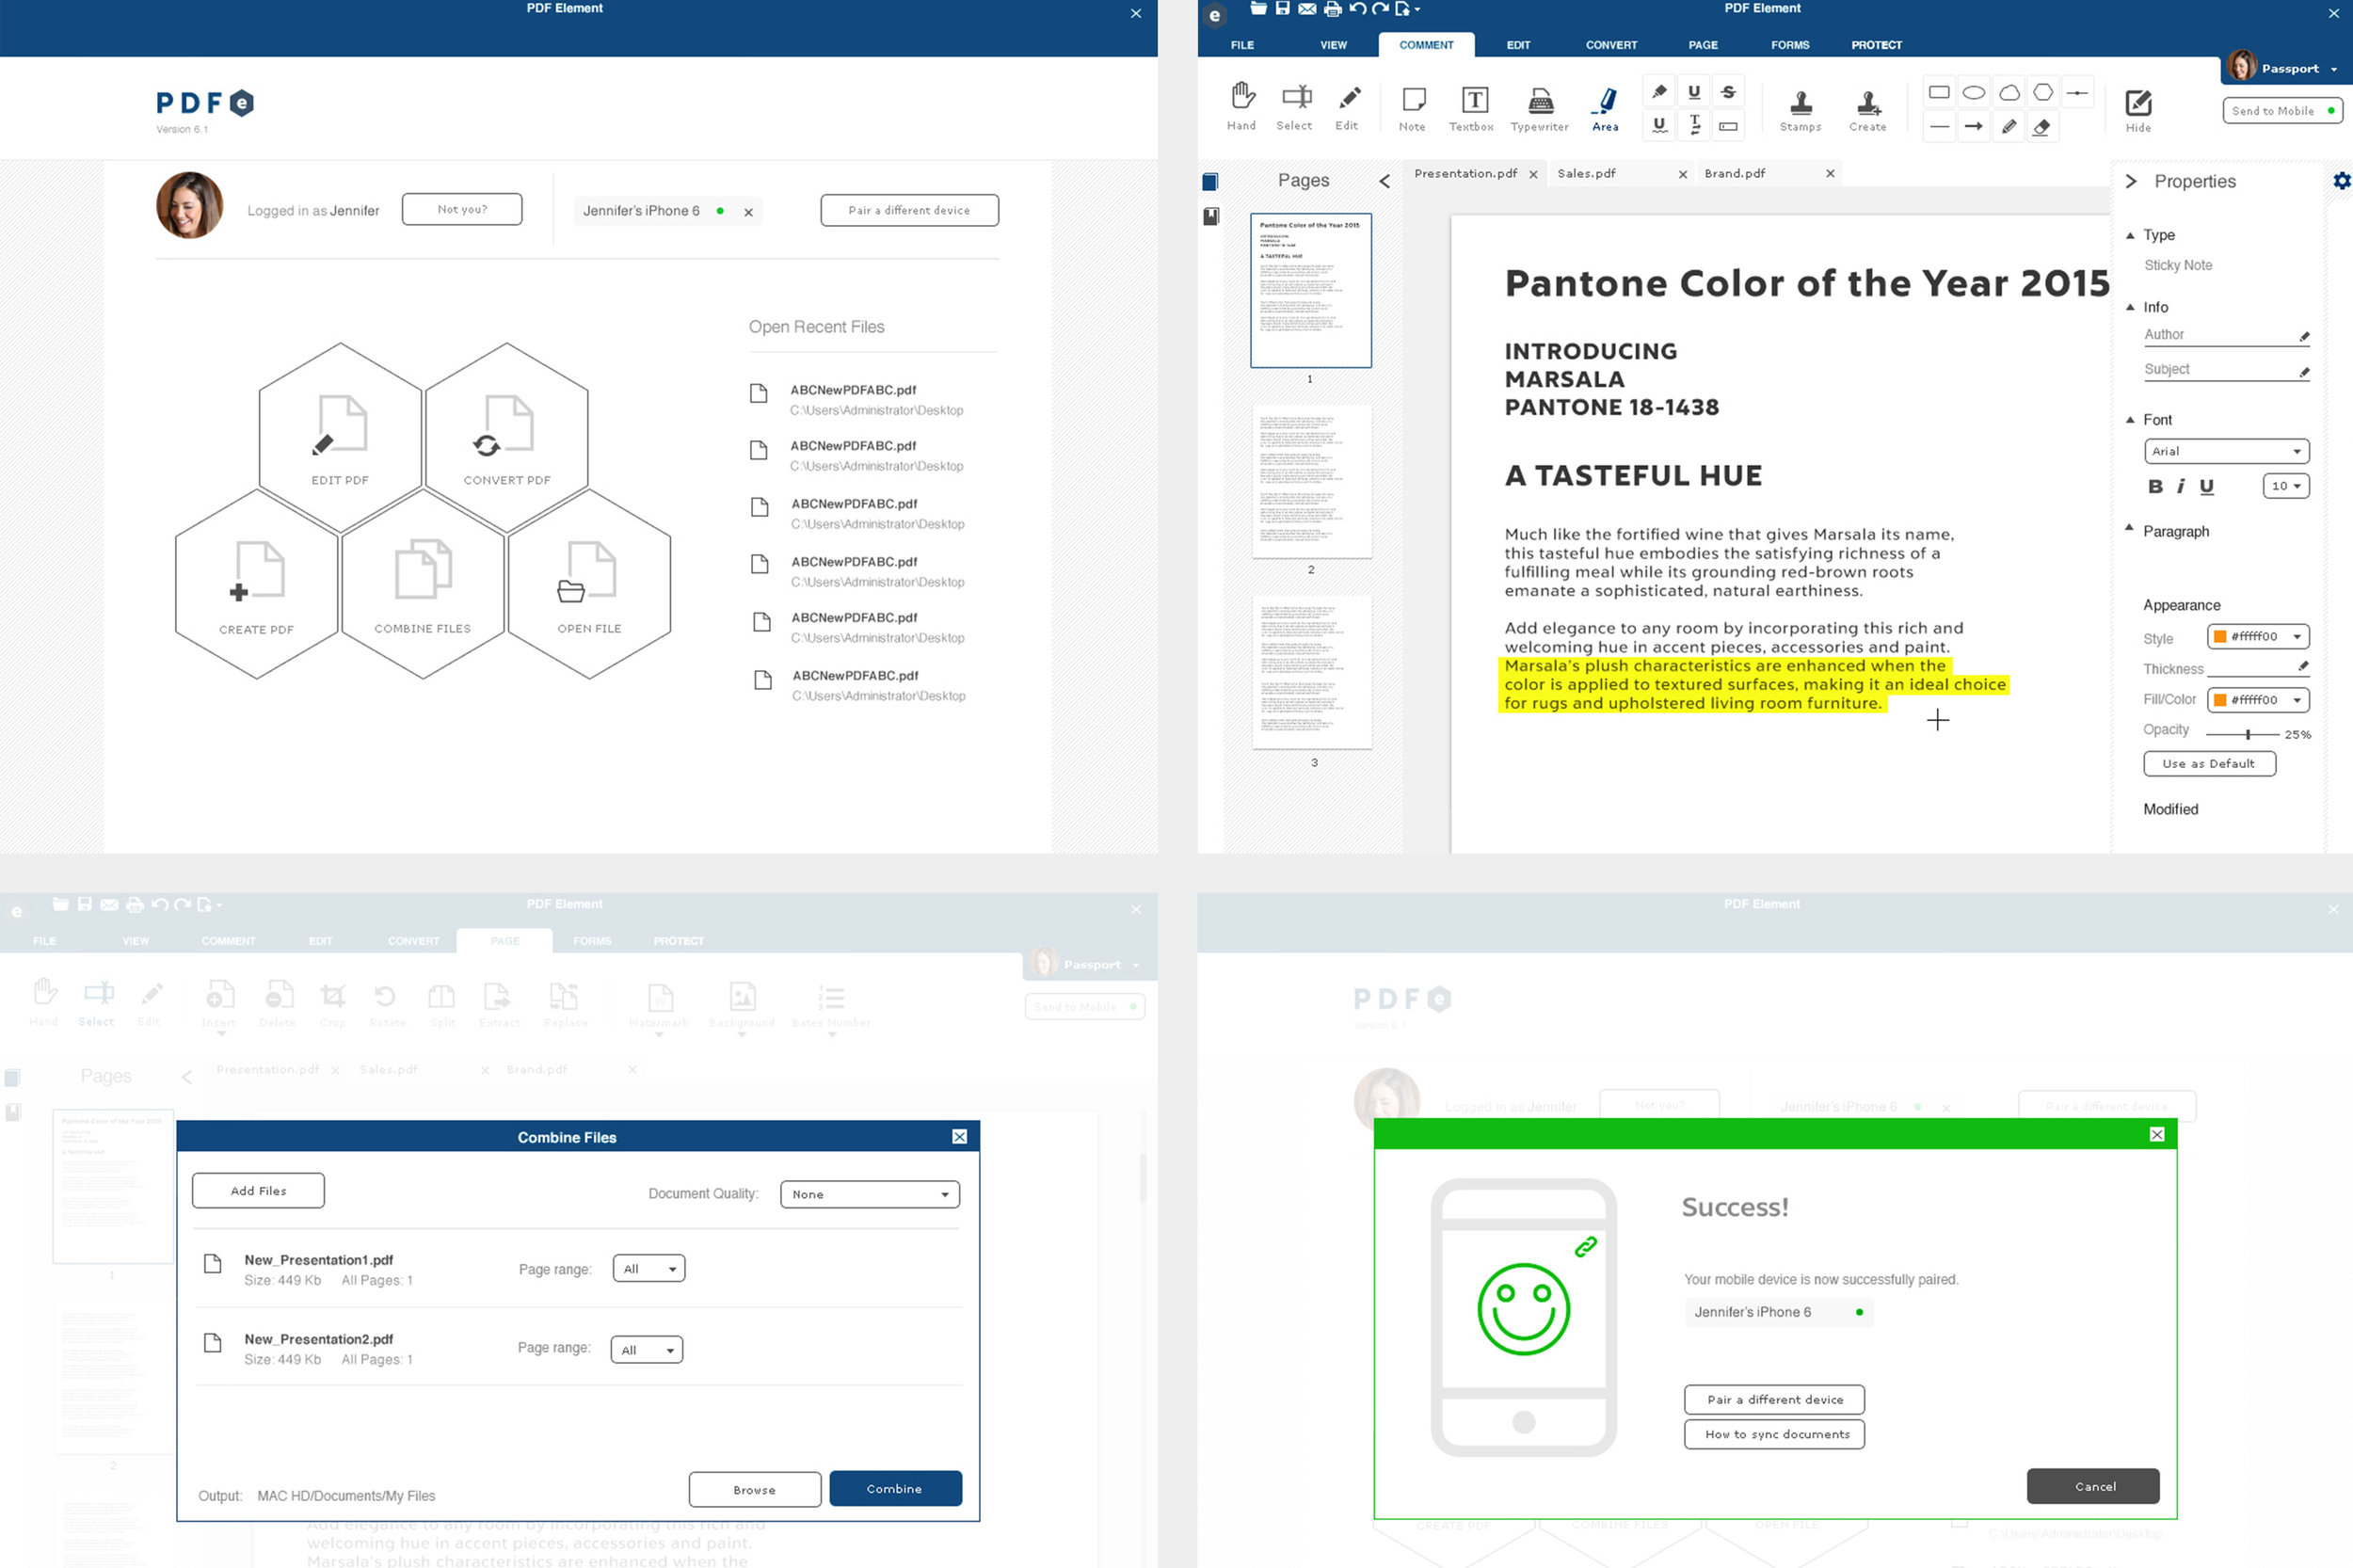Viewport: 2353px width, 1568px height.
Task: Open the Style color dropdown
Action: 2258,636
